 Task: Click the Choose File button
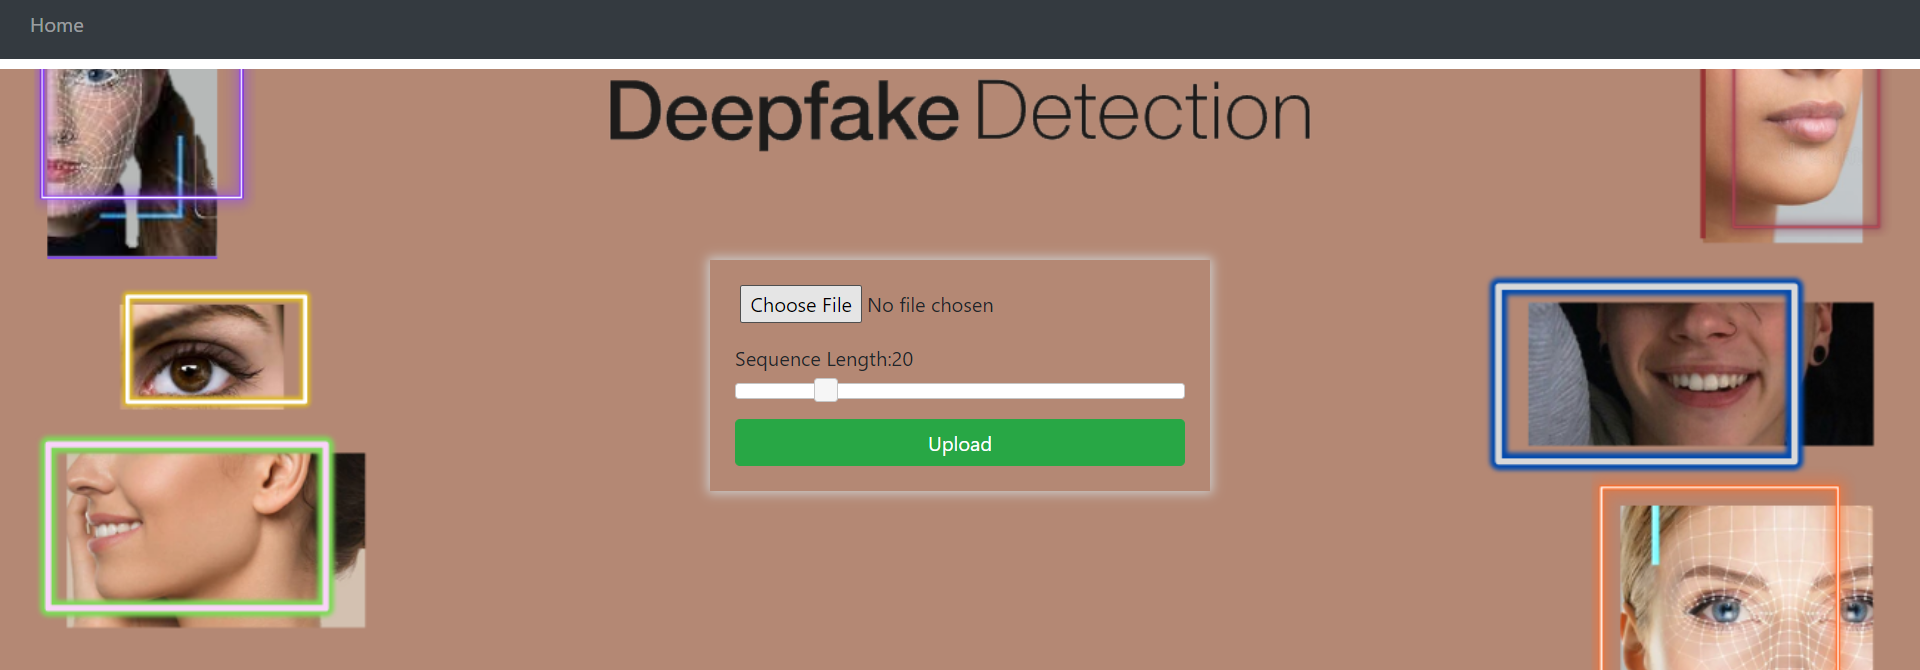[800, 305]
